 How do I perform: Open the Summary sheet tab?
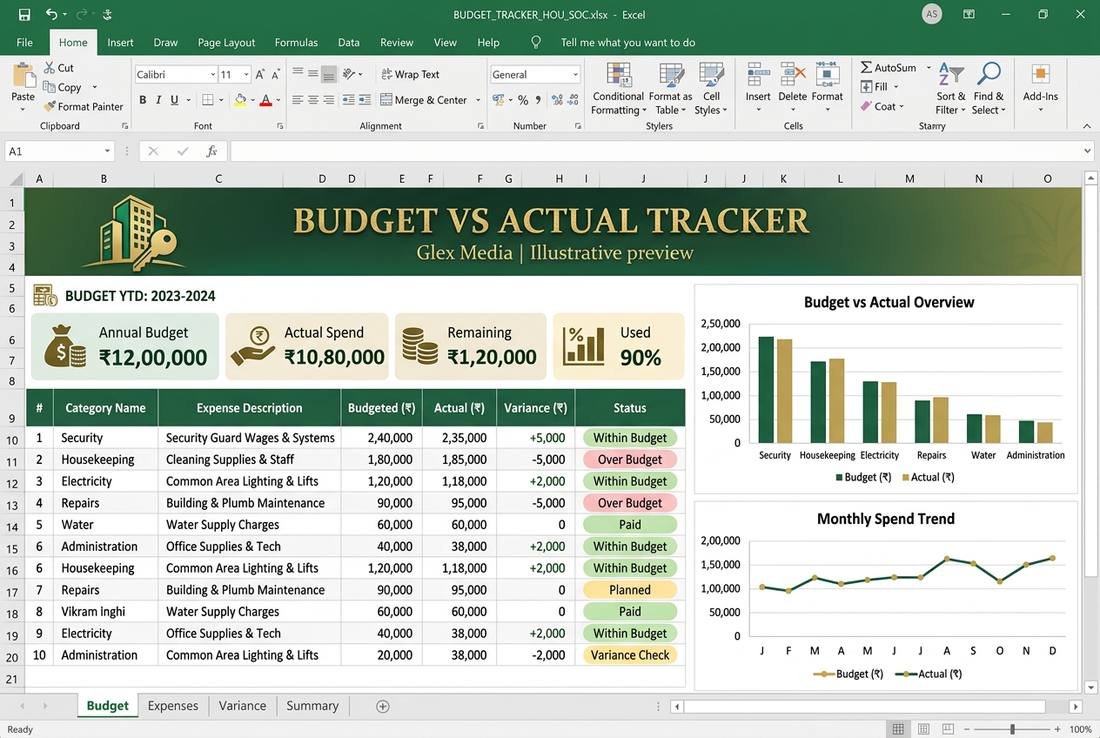pos(312,706)
